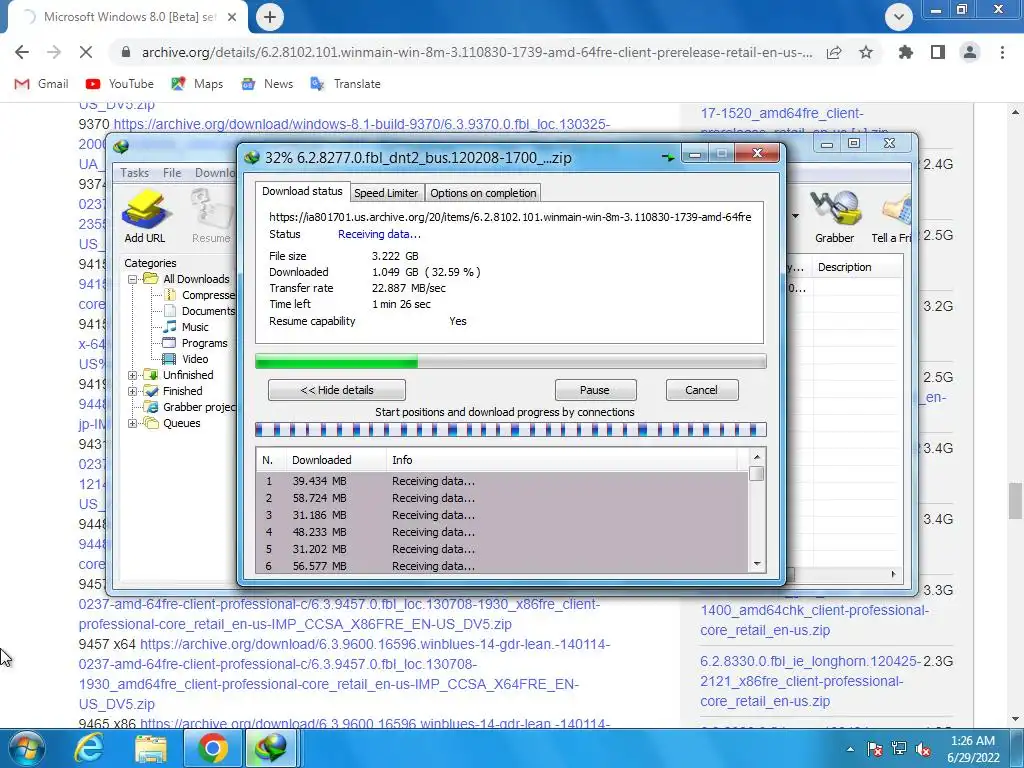
Task: Open the YouTube bookmark
Action: [x=120, y=84]
